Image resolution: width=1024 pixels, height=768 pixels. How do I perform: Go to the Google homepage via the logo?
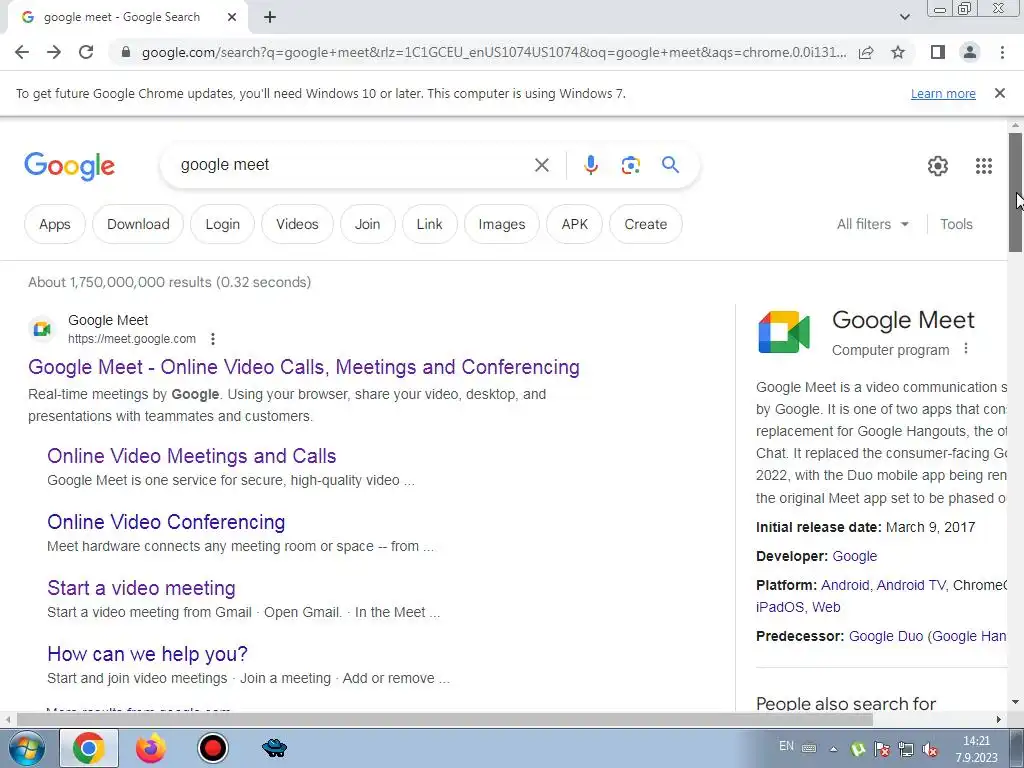tap(69, 166)
